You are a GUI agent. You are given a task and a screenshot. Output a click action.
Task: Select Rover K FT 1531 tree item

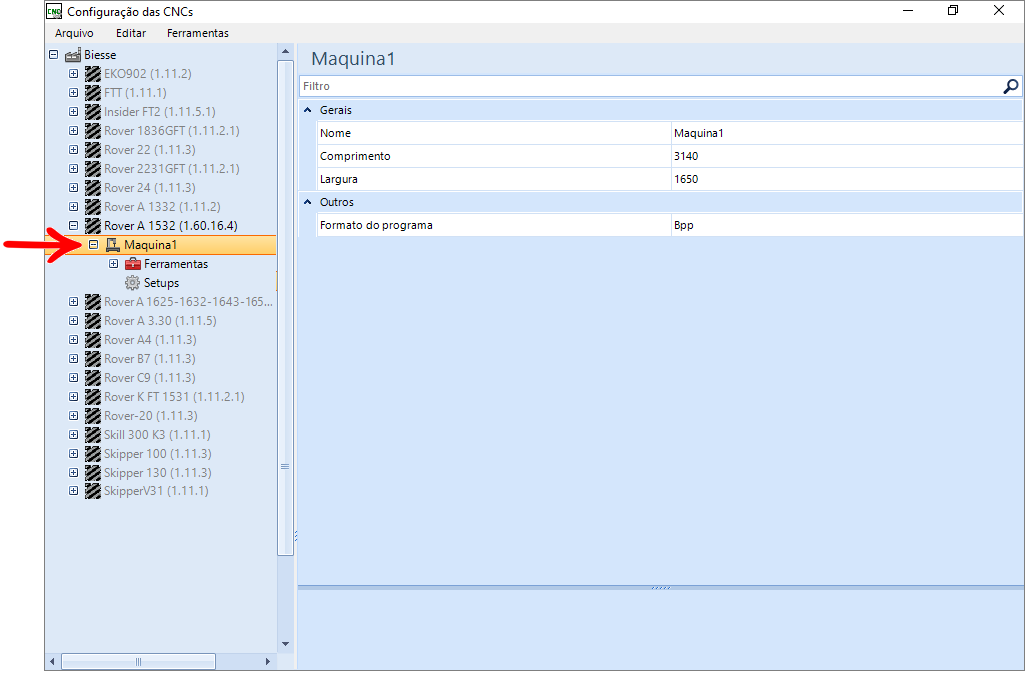click(174, 397)
